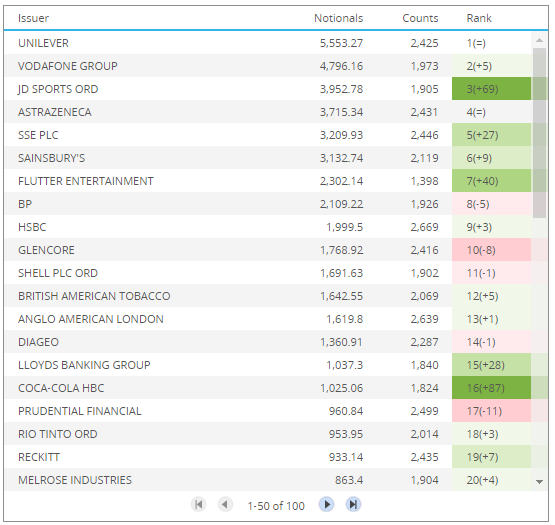This screenshot has width=555, height=525.
Task: Select the ANGLO AMERICAN LONDON issuer name
Action: tap(91, 319)
